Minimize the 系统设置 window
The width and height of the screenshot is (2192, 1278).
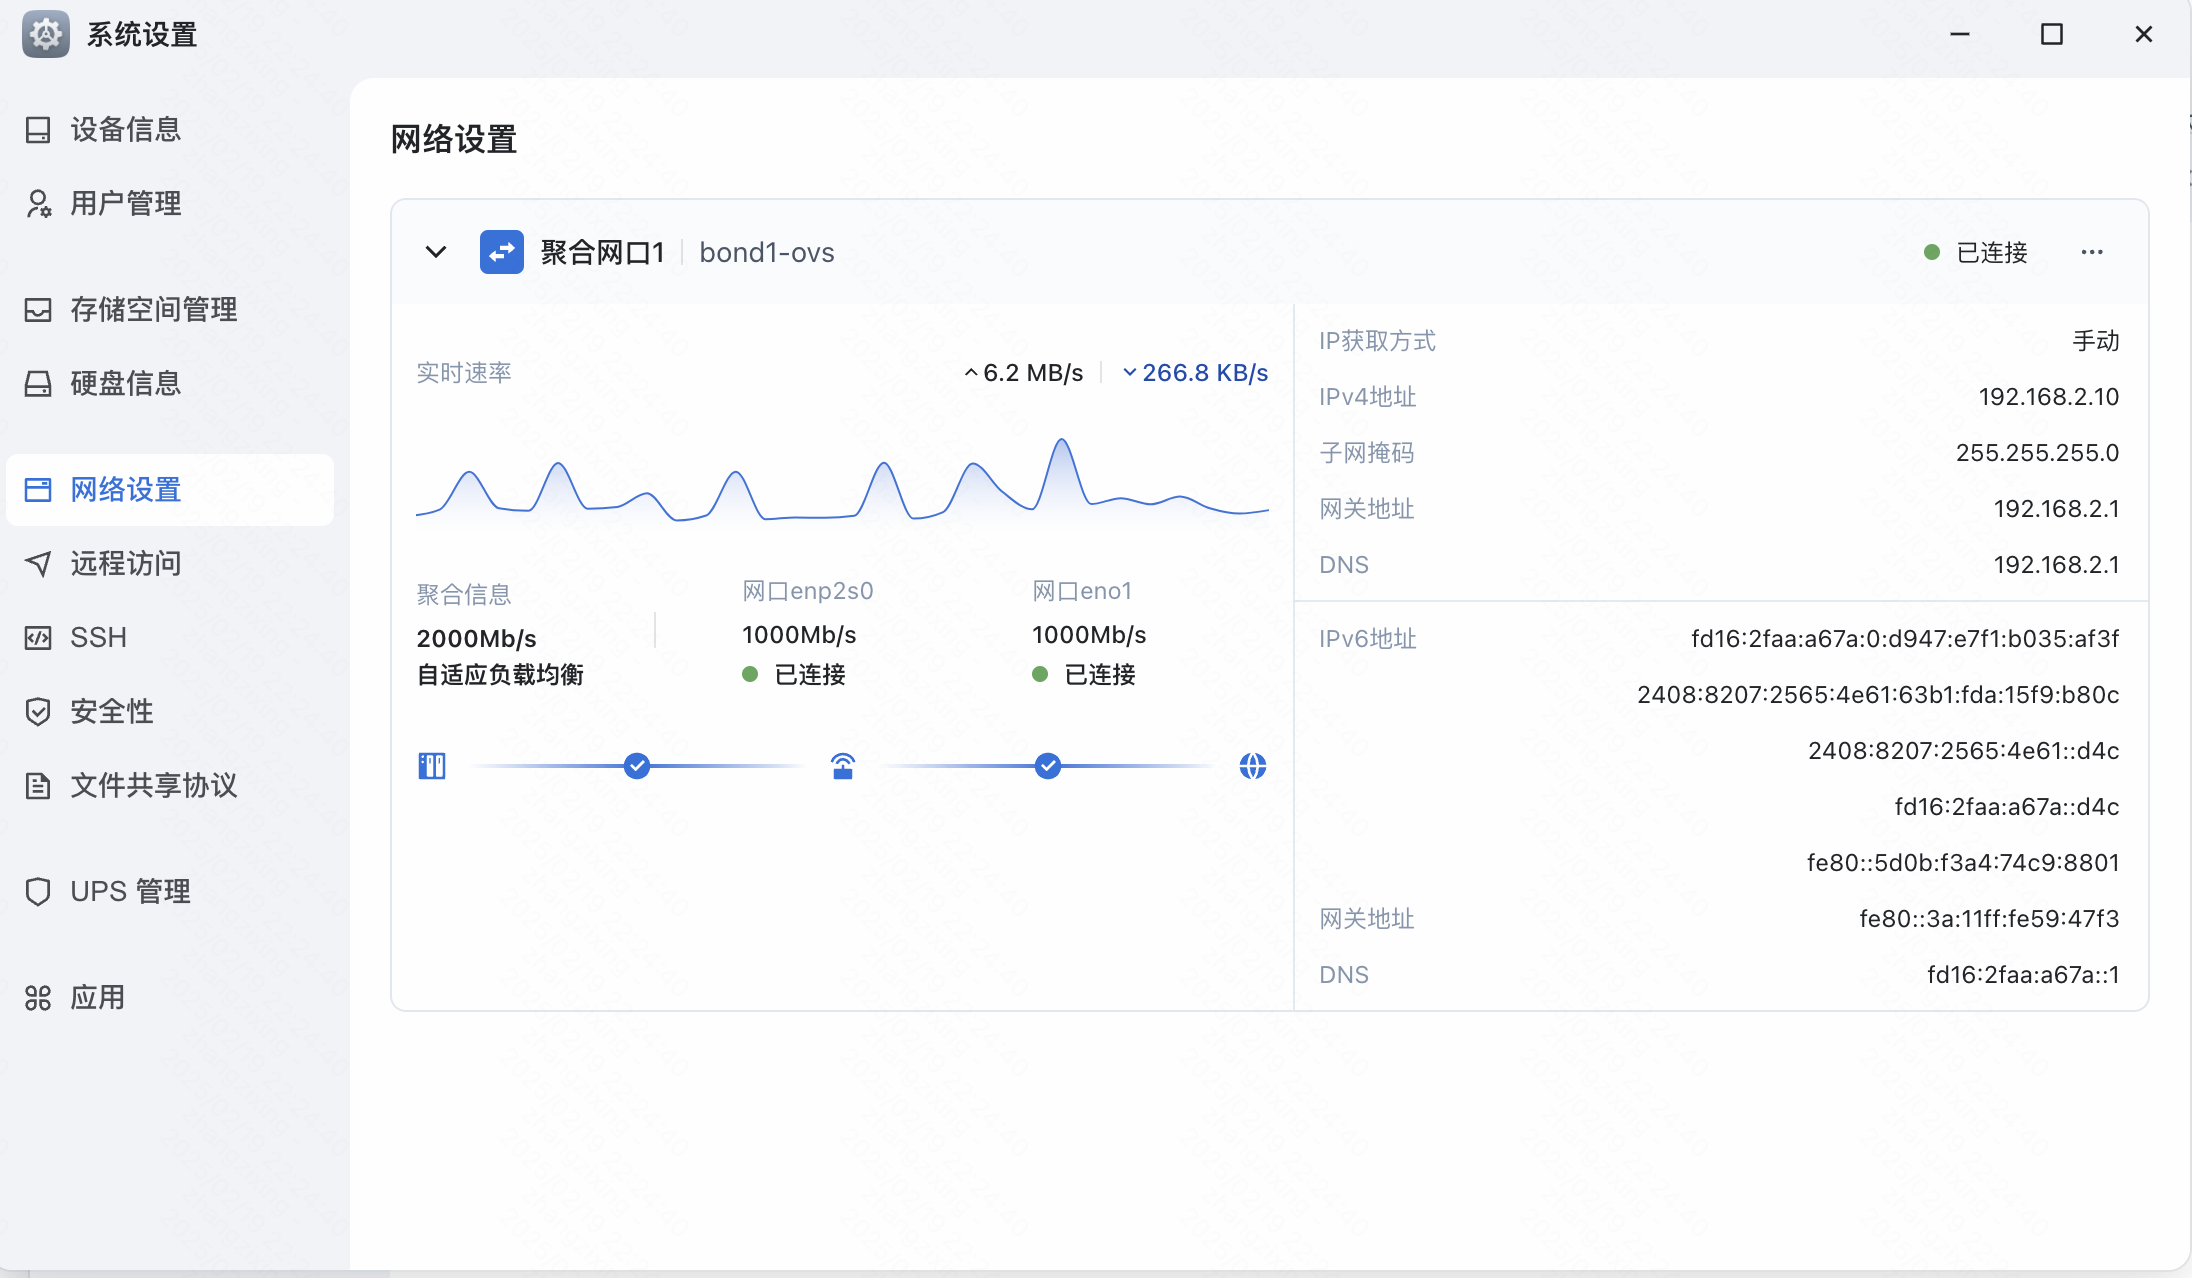(1960, 34)
